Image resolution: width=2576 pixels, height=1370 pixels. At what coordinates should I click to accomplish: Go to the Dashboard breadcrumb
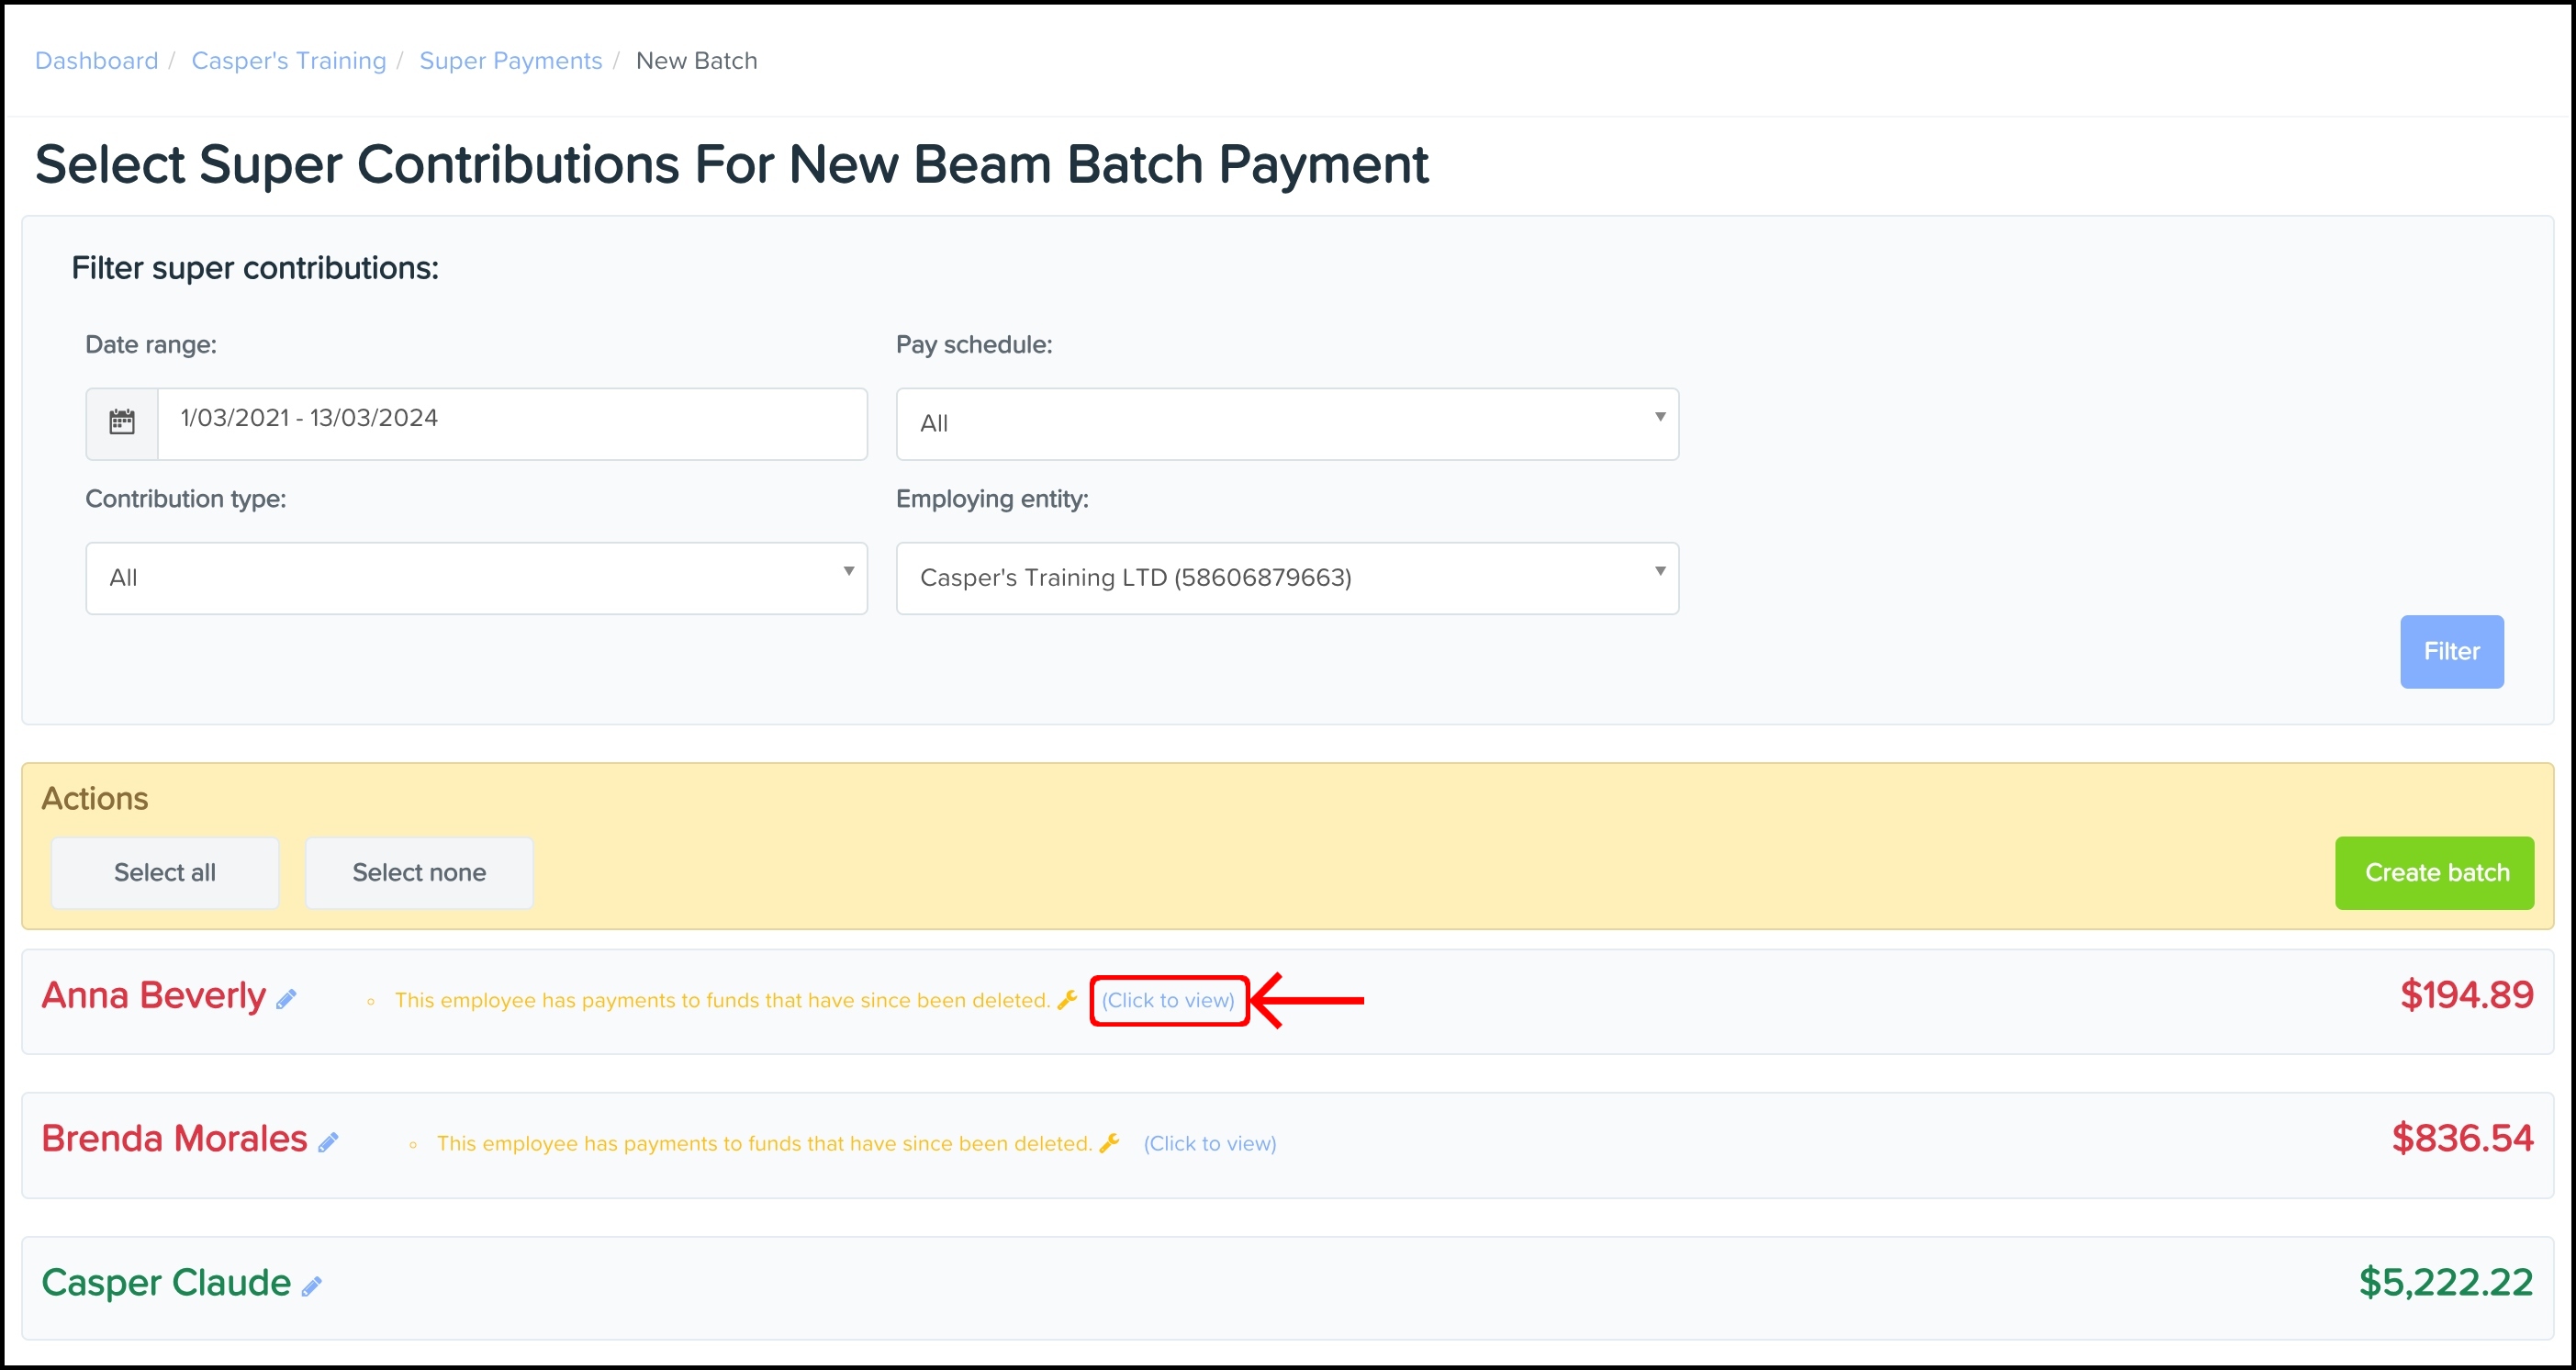tap(97, 61)
